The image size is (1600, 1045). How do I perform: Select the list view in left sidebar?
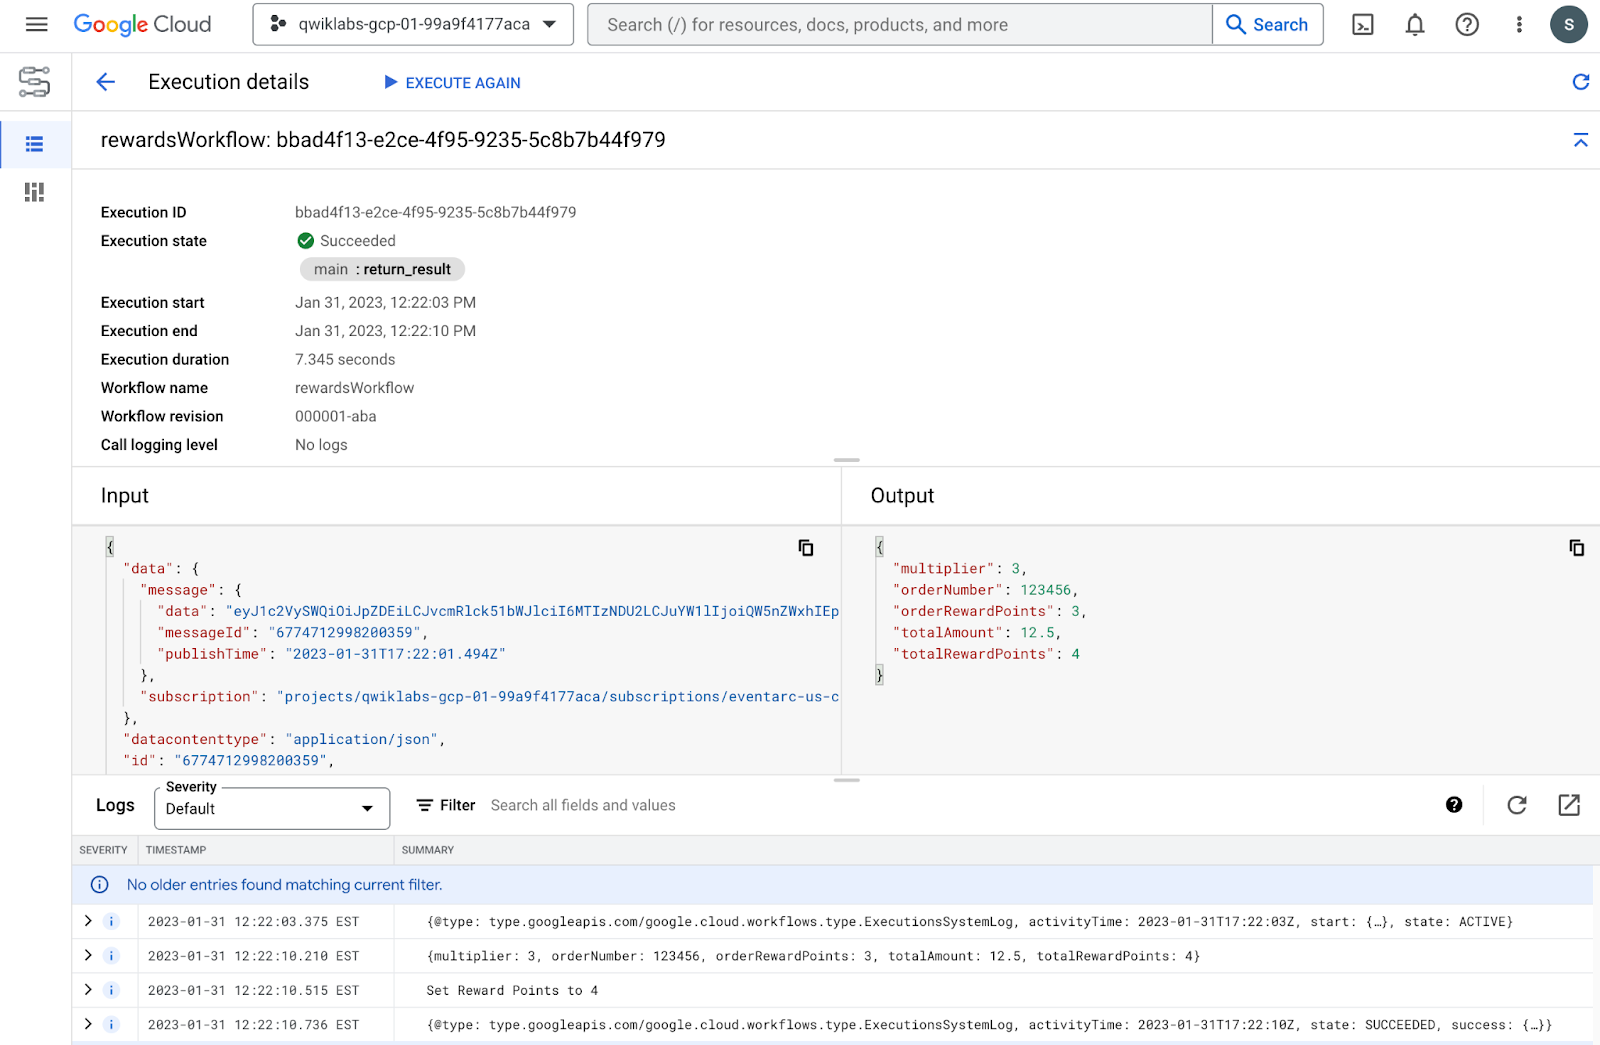35,145
